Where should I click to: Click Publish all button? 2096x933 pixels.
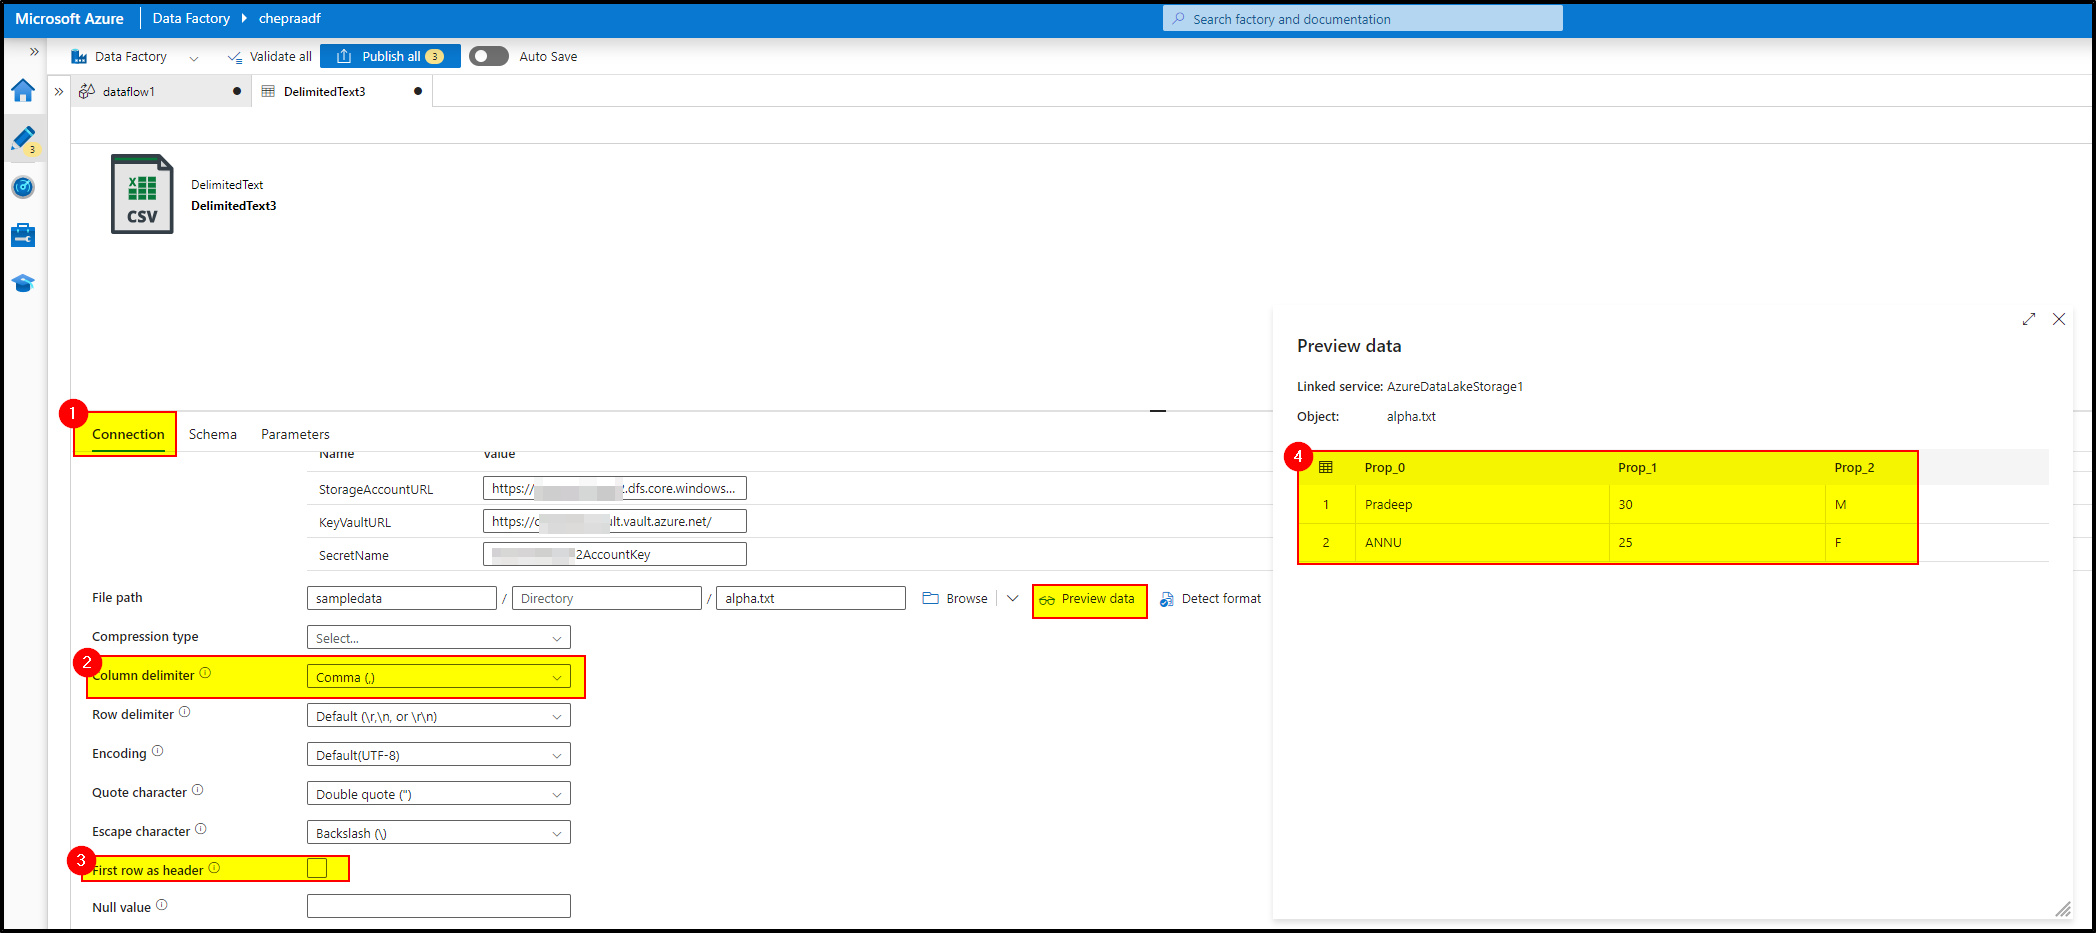coord(390,57)
